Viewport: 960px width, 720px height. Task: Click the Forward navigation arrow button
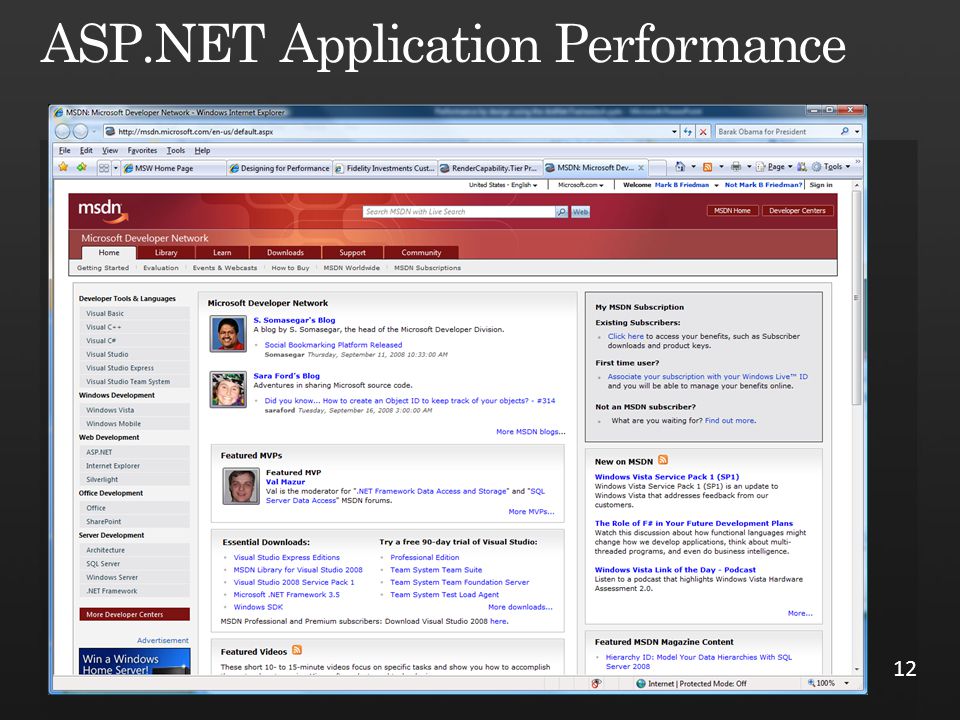(80, 131)
